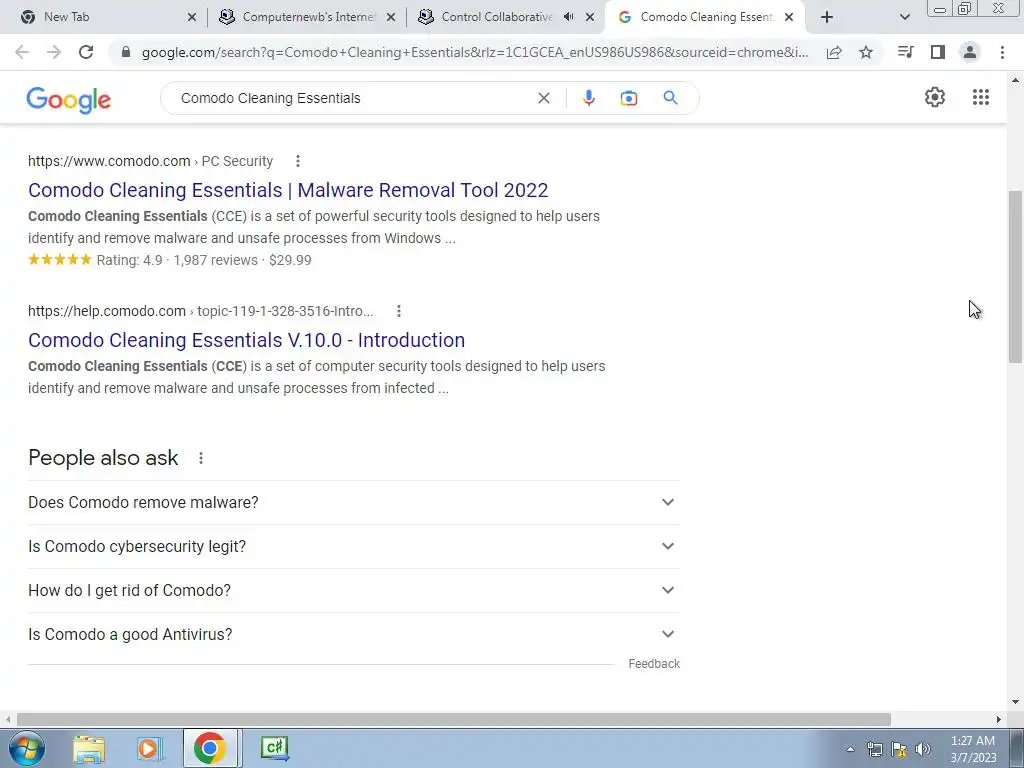Open the Chrome profile avatar
The width and height of the screenshot is (1024, 768).
click(970, 52)
